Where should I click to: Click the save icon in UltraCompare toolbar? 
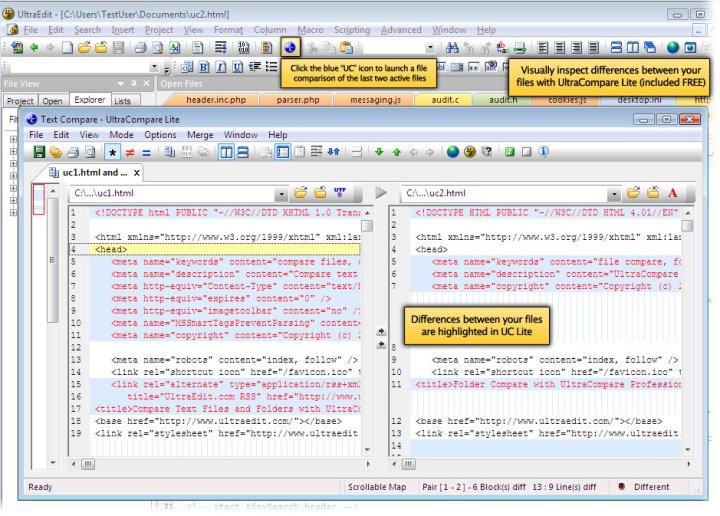click(39, 152)
